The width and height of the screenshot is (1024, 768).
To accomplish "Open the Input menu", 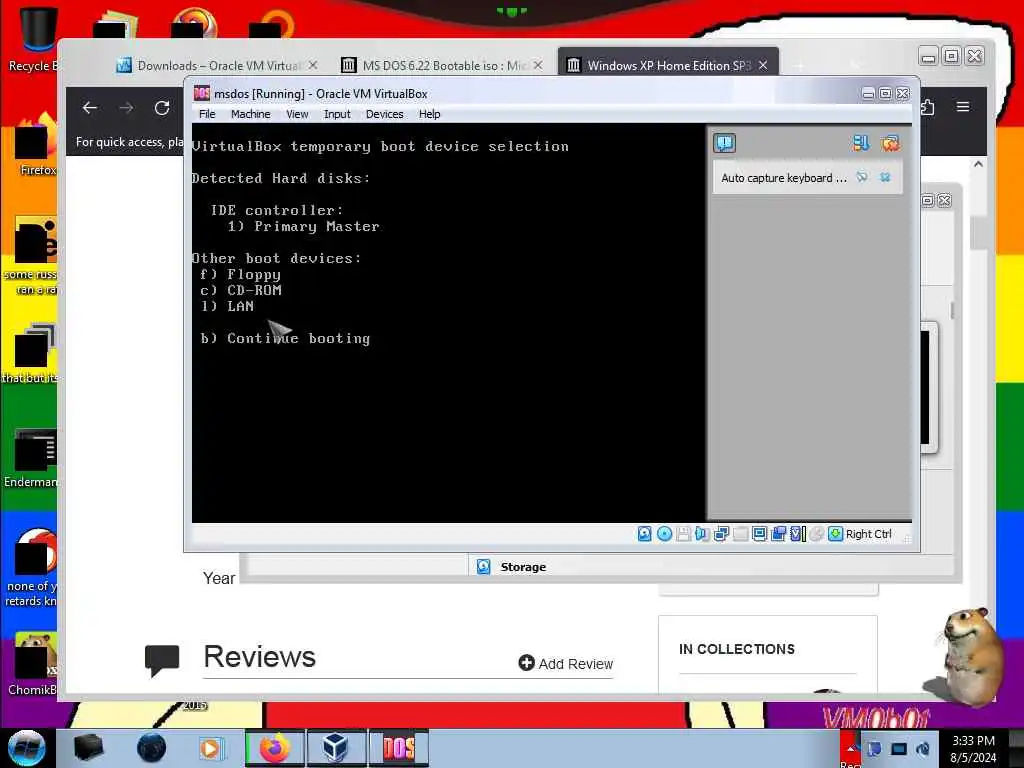I will click(x=337, y=114).
